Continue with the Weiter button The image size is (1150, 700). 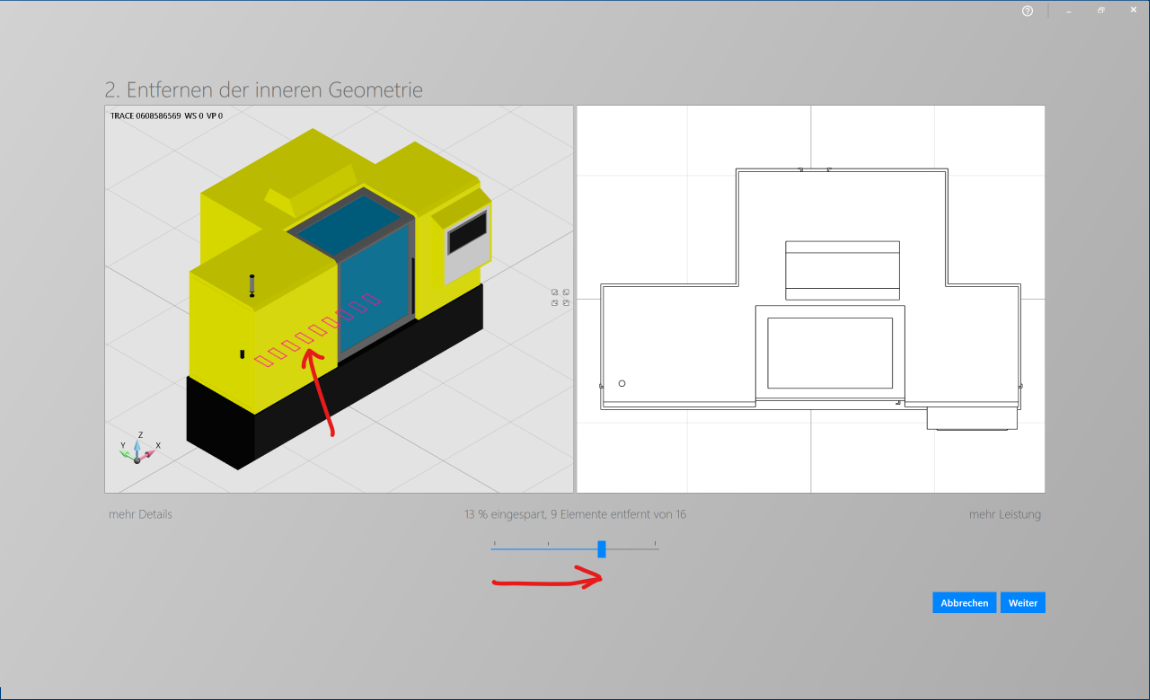click(x=1022, y=602)
